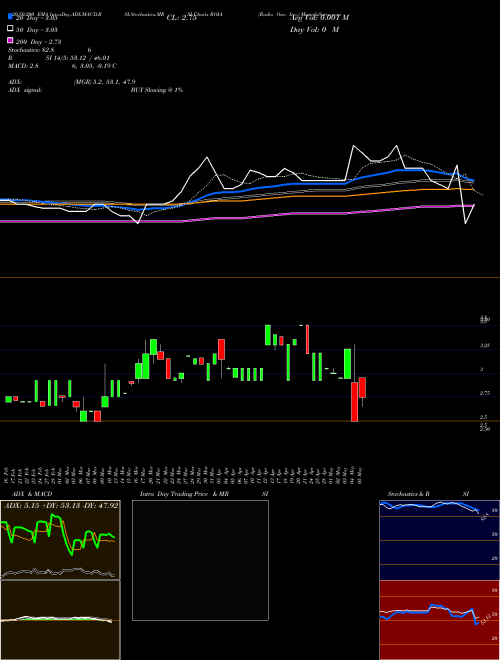Click the tall red candlestick near 2.5

(355, 402)
